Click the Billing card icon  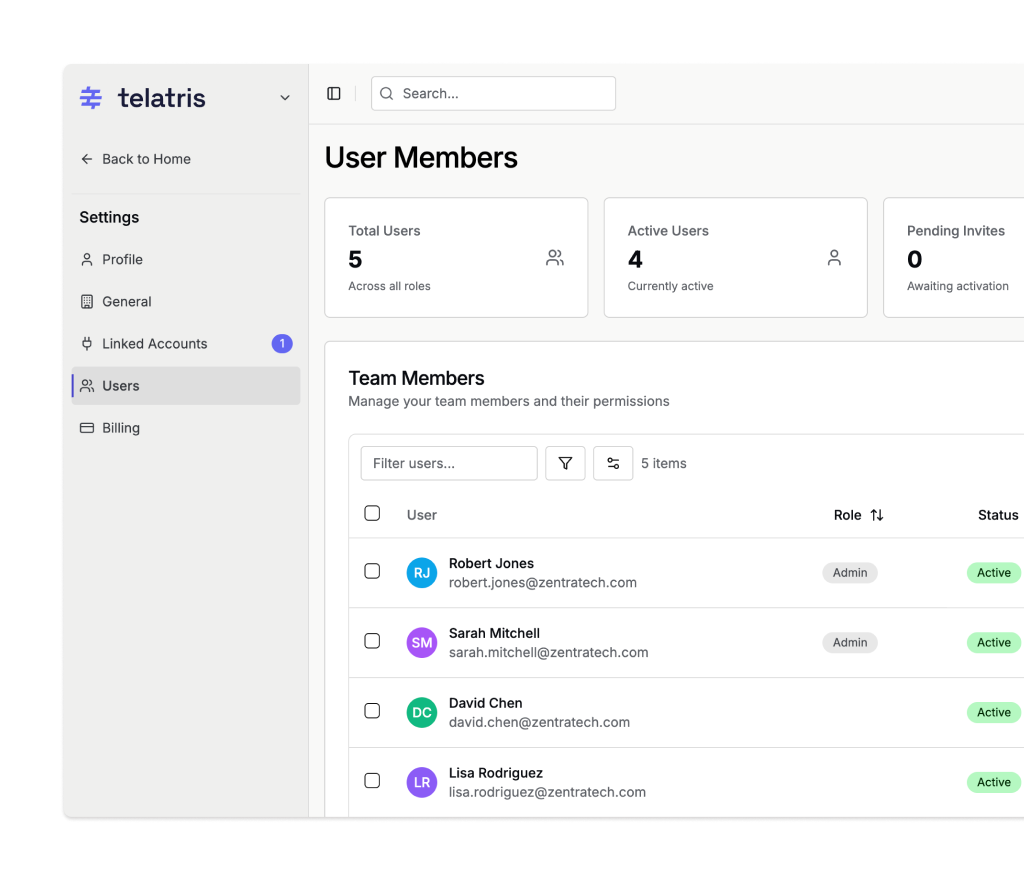87,427
